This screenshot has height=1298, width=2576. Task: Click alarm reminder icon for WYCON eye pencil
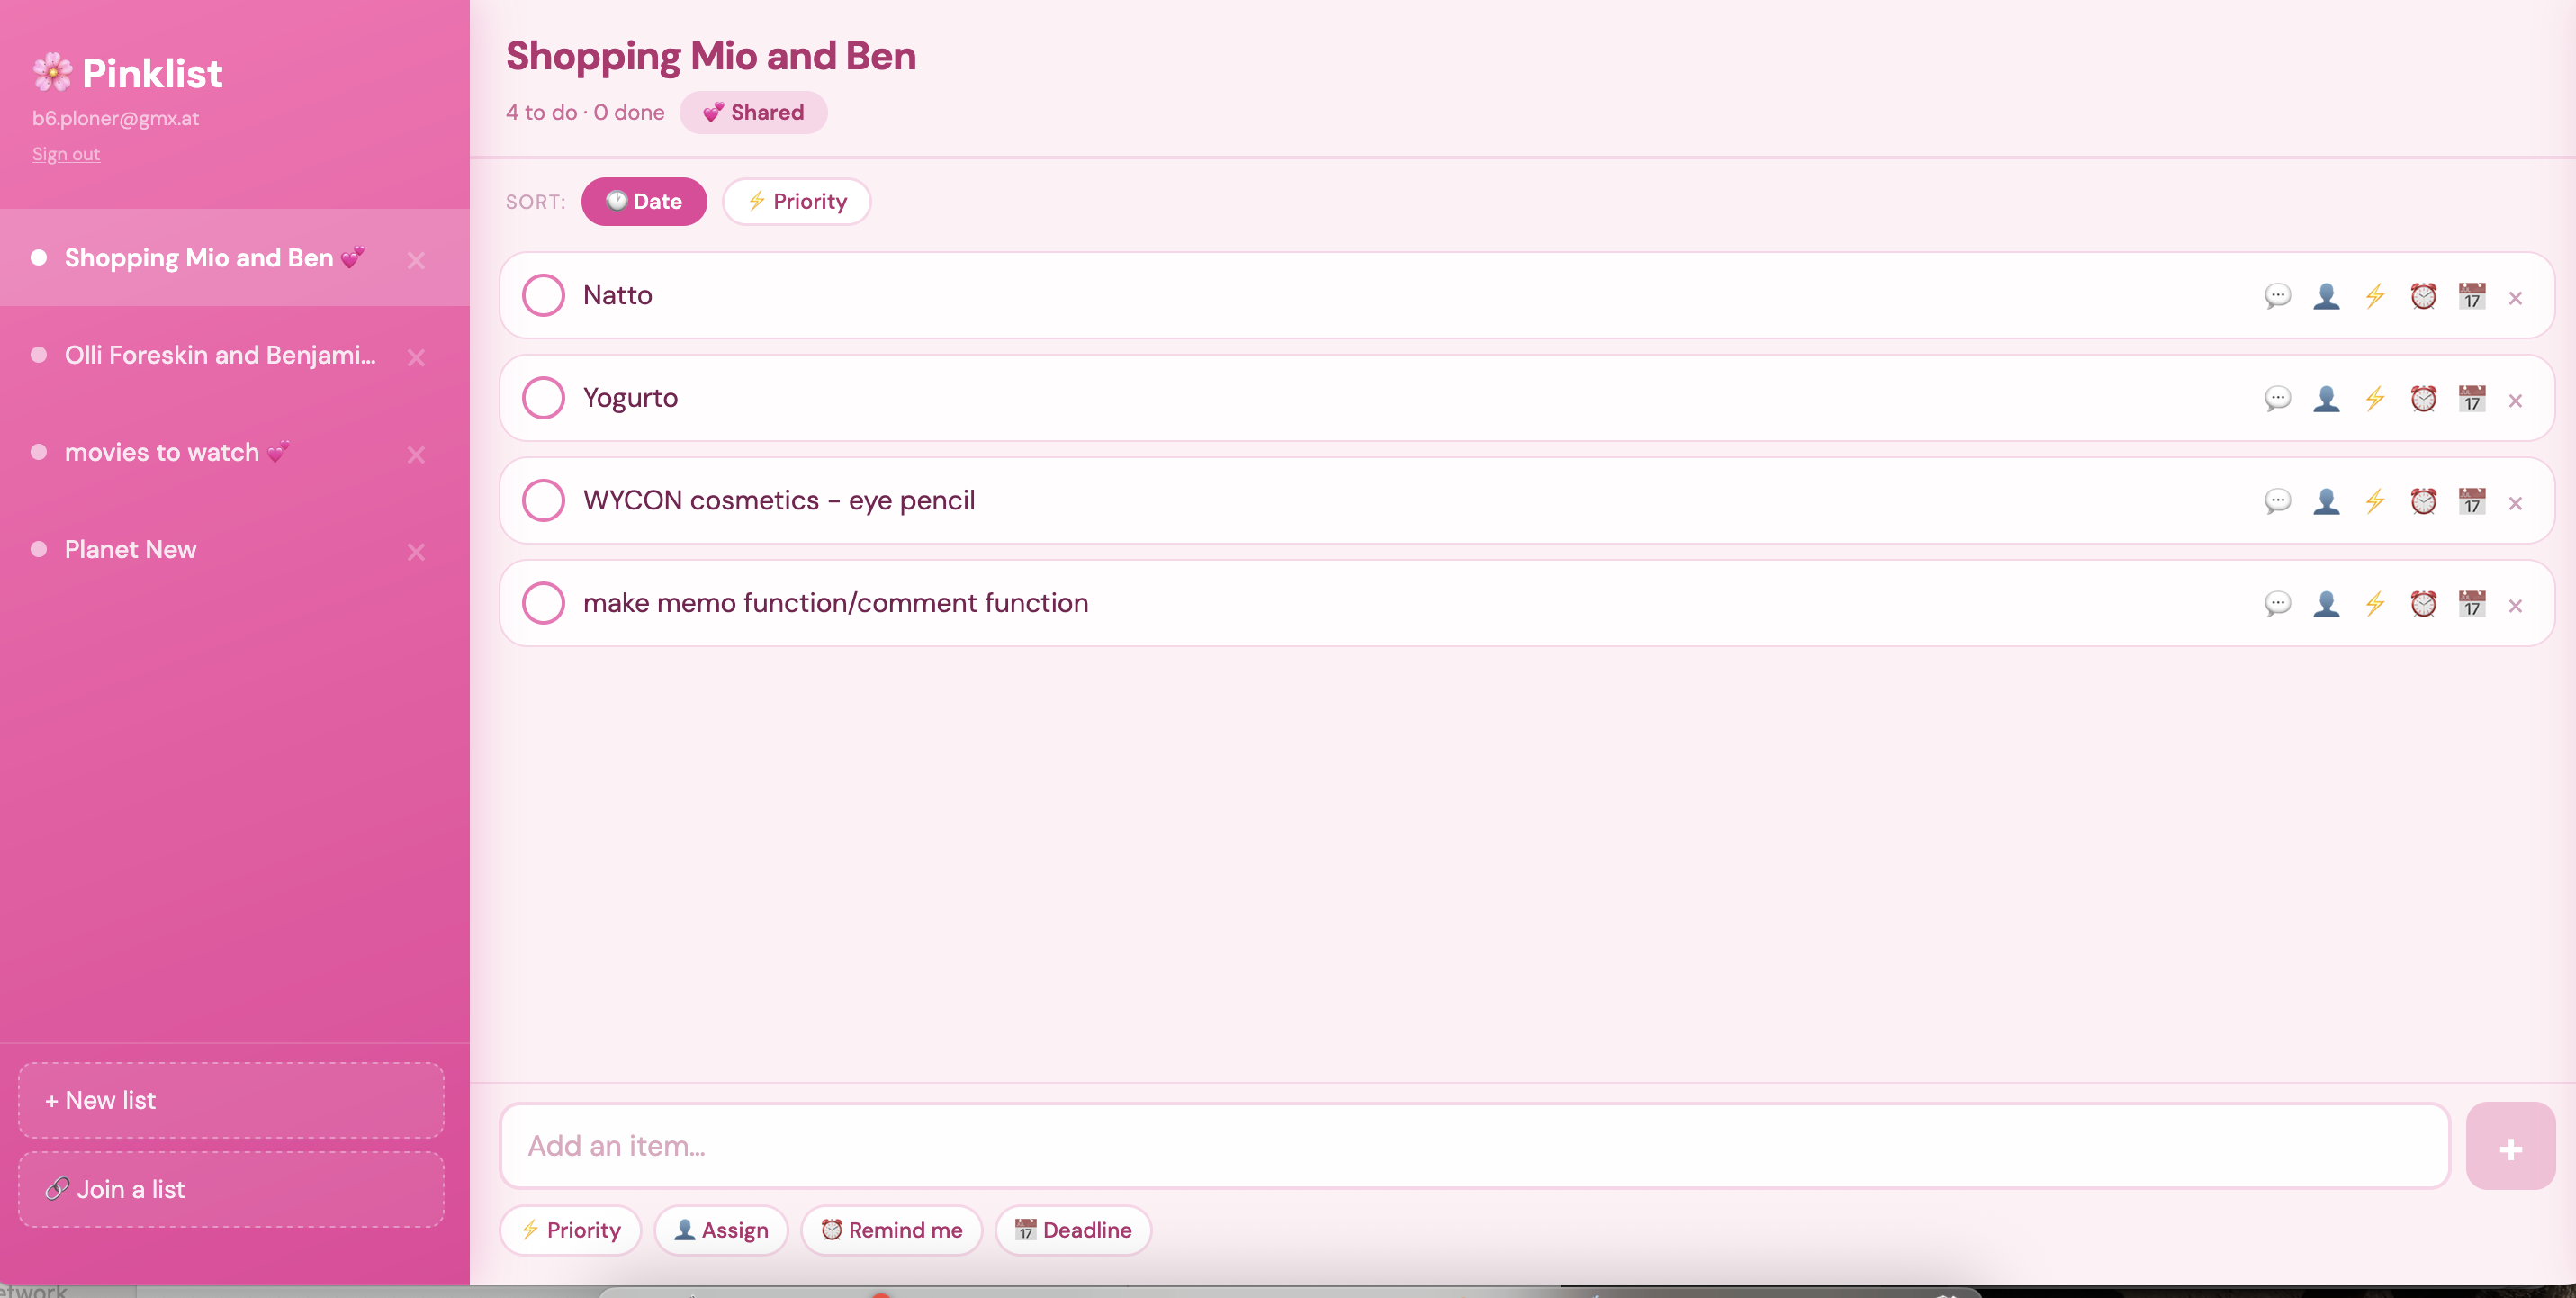2423,501
